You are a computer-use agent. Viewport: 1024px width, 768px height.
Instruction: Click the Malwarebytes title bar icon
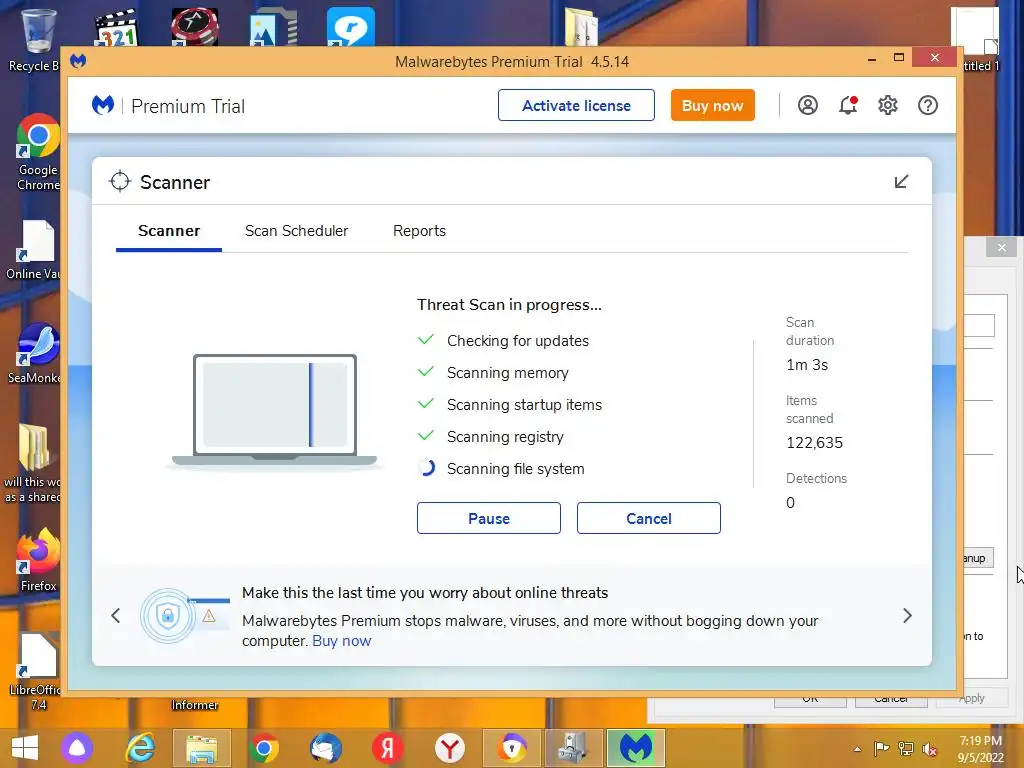tap(78, 61)
